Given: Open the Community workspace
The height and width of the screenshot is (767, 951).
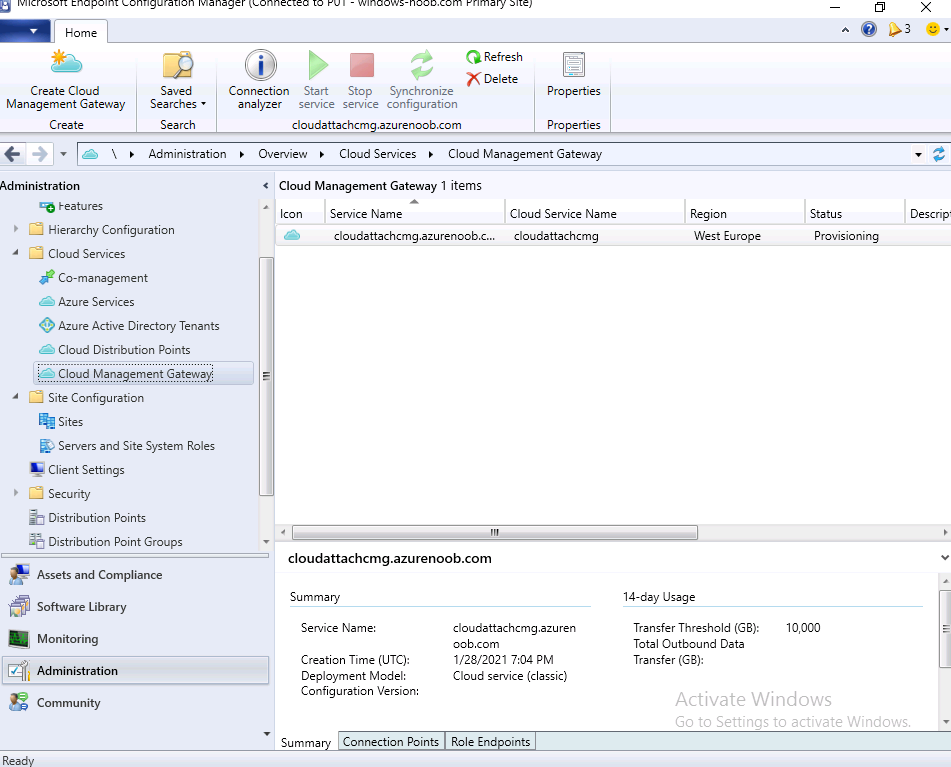Looking at the screenshot, I should (x=136, y=703).
